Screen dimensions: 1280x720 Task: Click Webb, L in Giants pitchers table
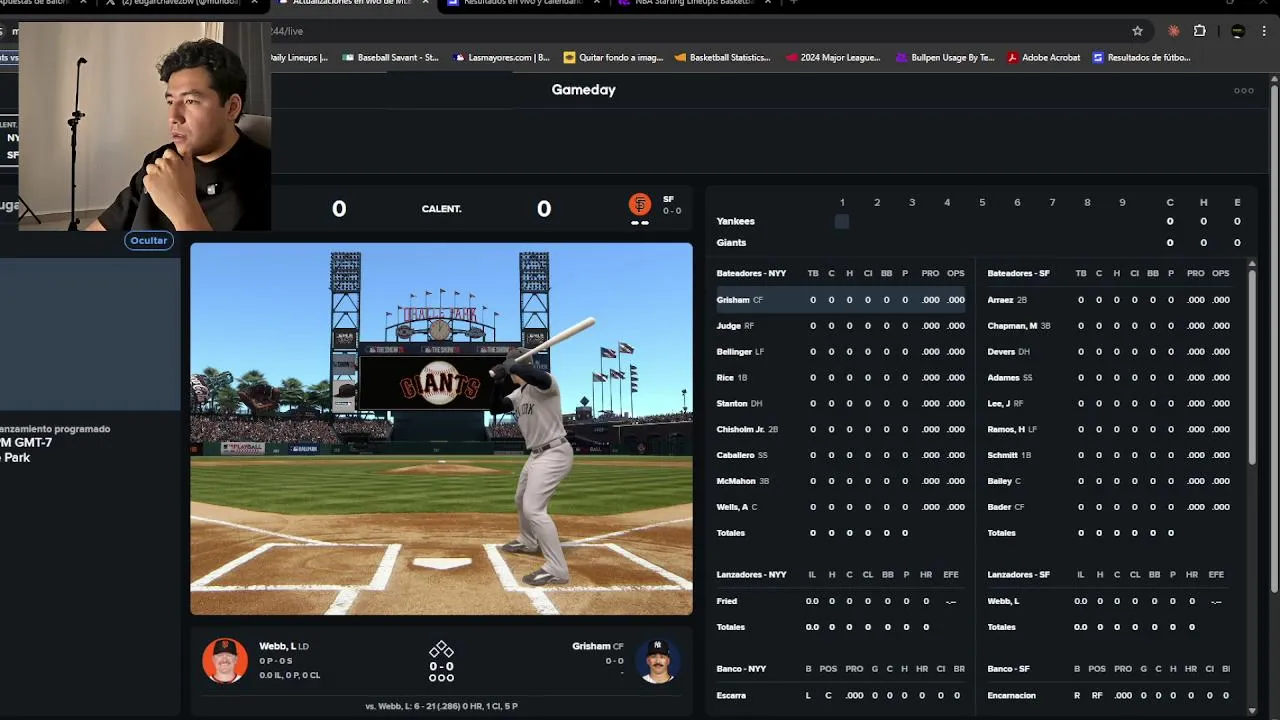click(x=1003, y=601)
